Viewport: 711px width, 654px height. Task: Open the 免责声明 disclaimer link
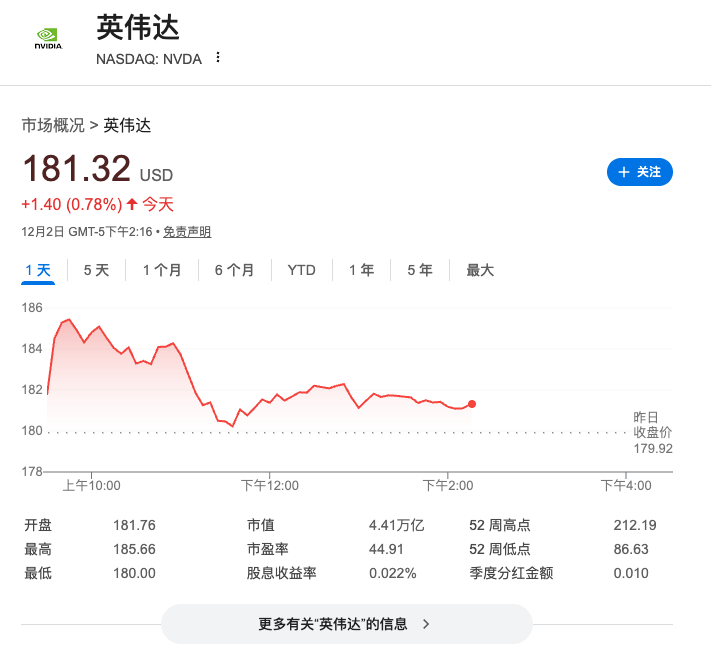pyautogui.click(x=187, y=232)
